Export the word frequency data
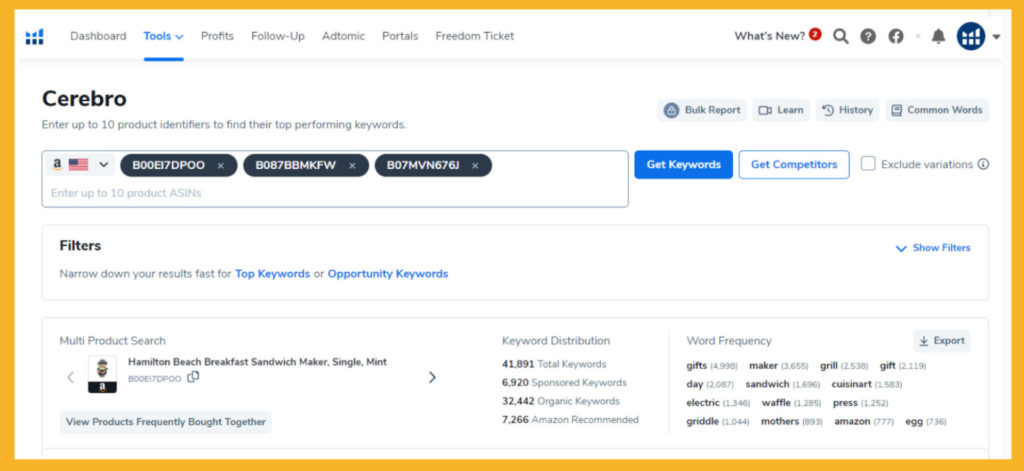 [x=941, y=341]
